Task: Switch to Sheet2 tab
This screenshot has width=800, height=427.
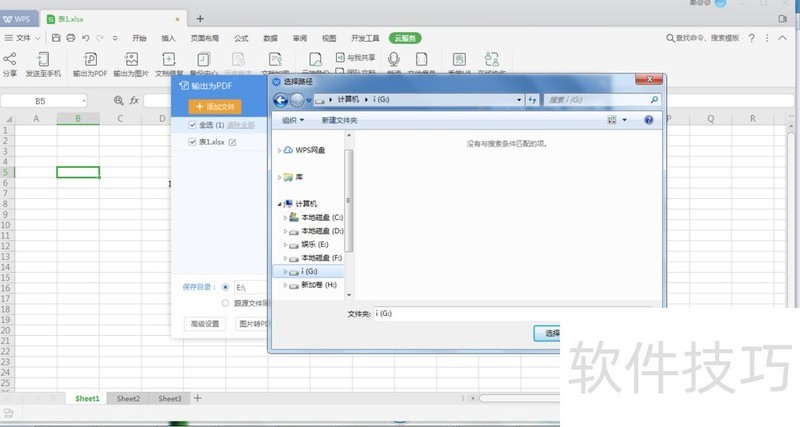Action: [128, 398]
